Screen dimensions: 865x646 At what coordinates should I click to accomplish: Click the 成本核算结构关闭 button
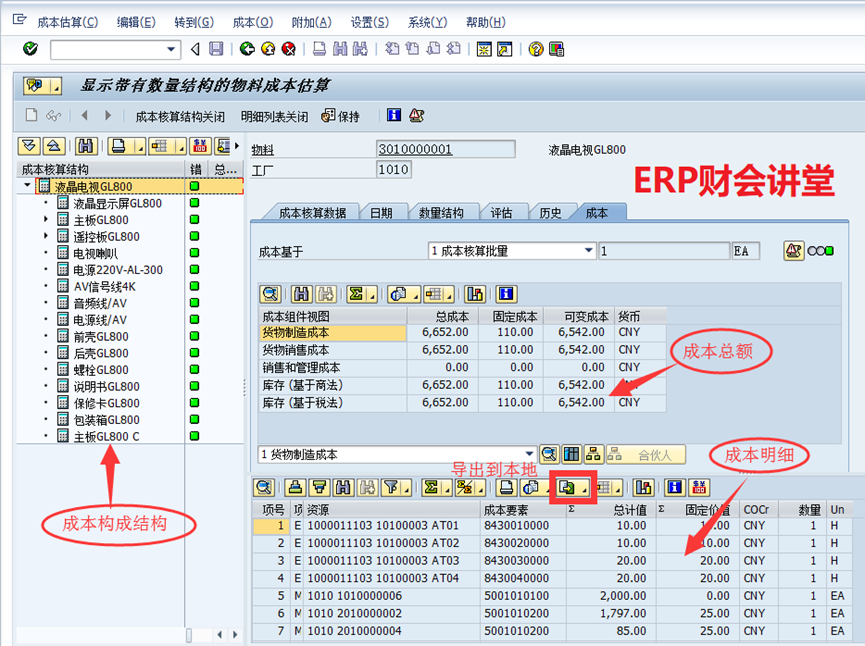pos(180,116)
